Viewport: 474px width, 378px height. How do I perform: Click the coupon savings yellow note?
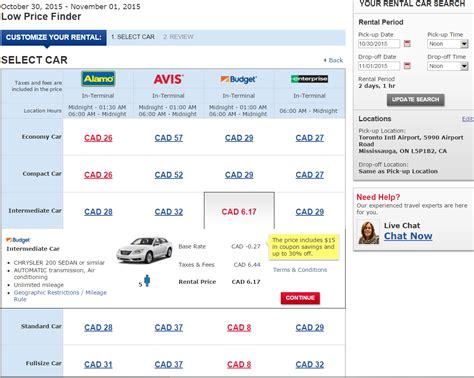click(304, 247)
